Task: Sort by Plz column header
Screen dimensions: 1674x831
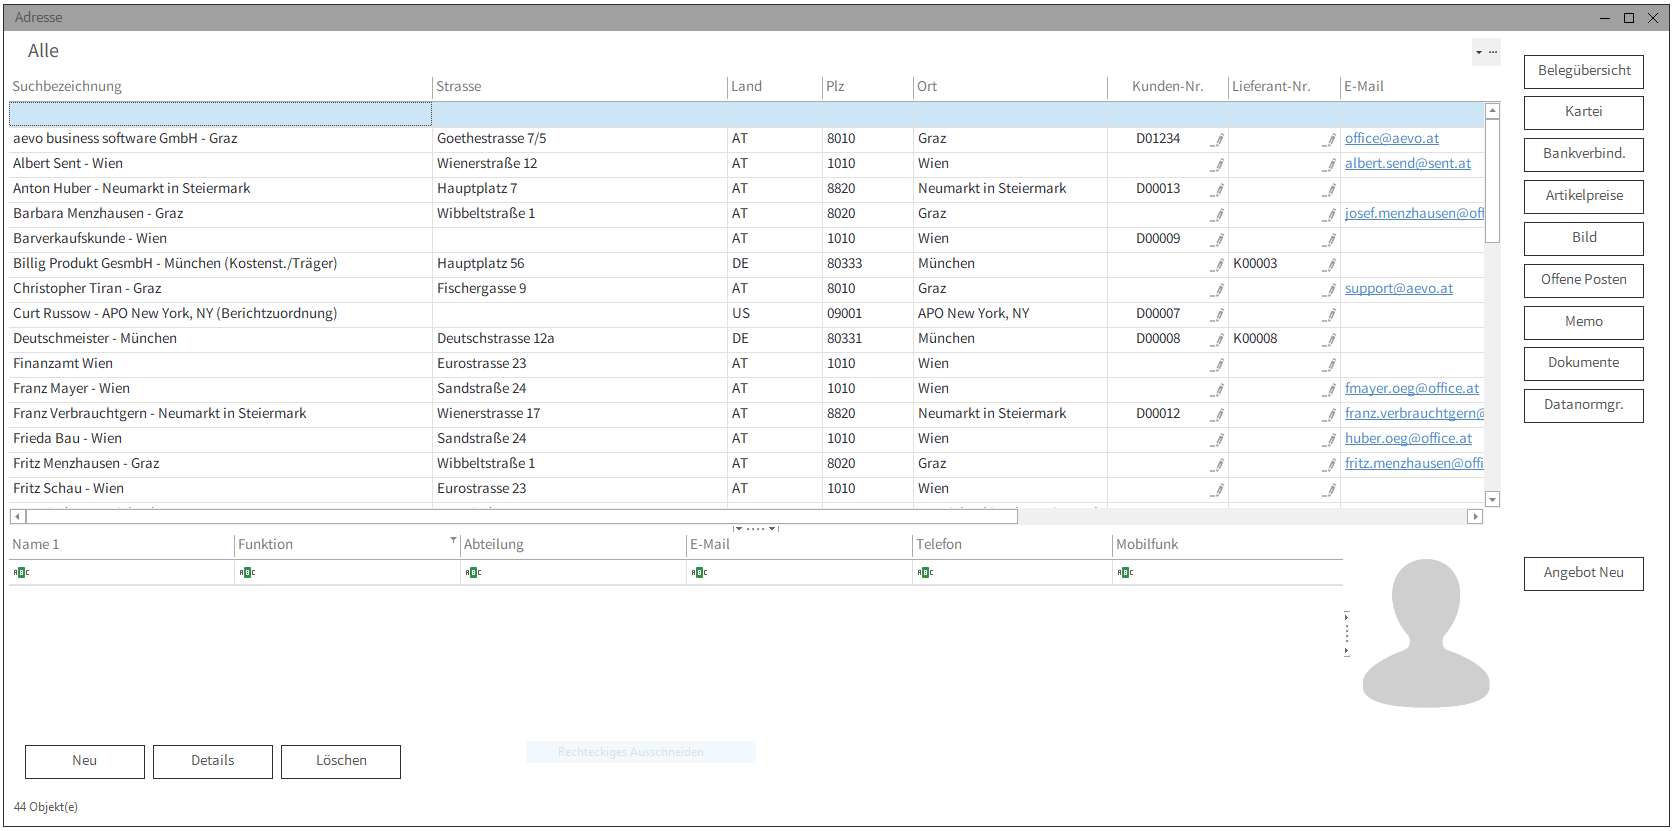Action: 868,87
